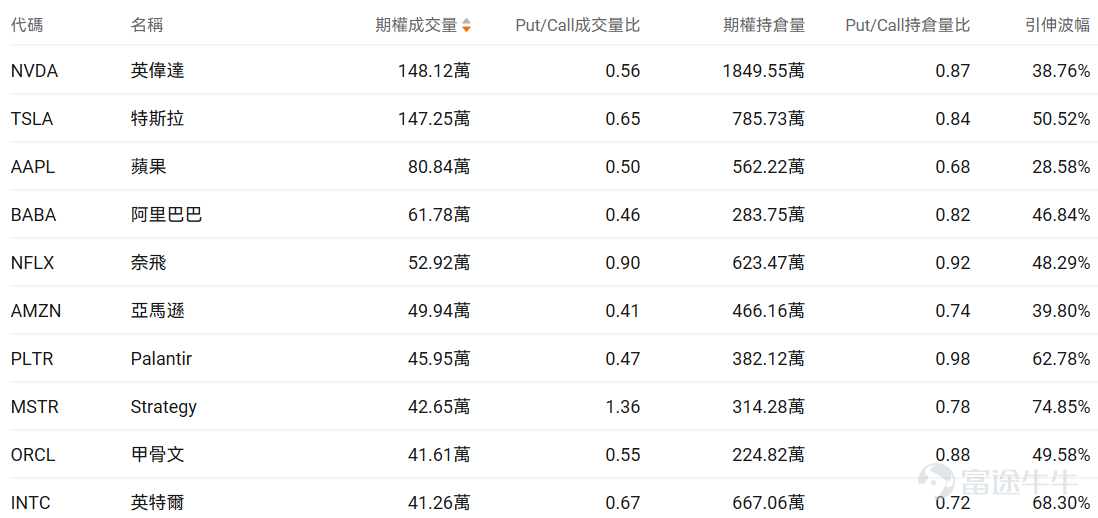Viewport: 1098px width, 518px height.
Task: Select the AMZN ticker code
Action: (36, 311)
